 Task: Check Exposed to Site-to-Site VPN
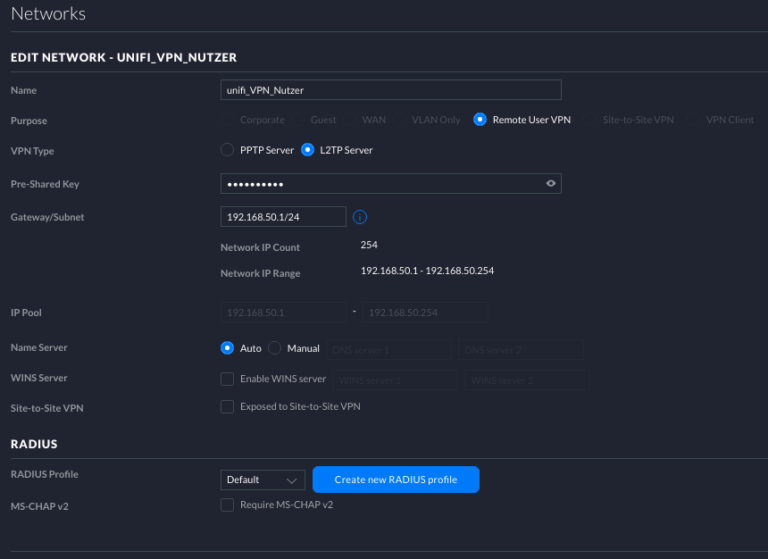pyautogui.click(x=227, y=407)
